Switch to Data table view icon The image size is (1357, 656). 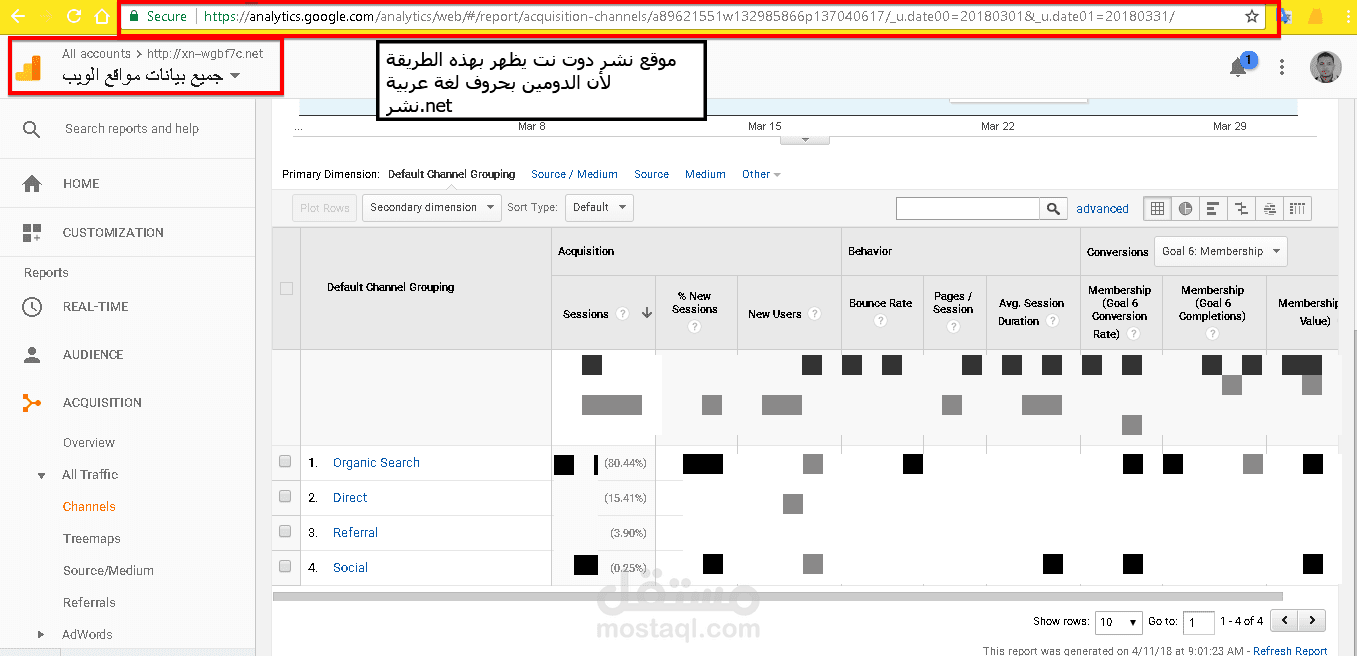(x=1157, y=208)
